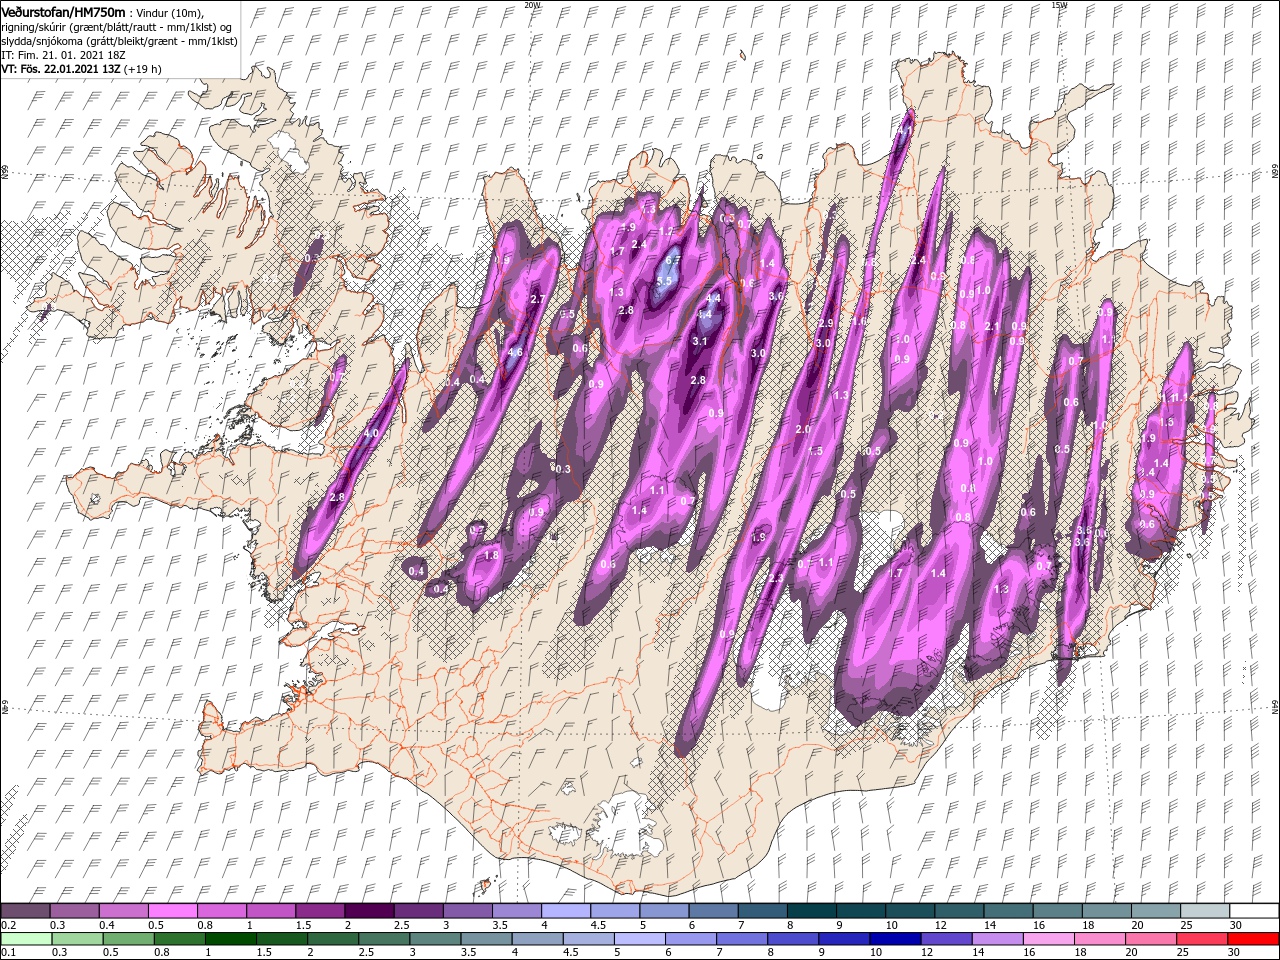Select the '2.7' value on the map
The height and width of the screenshot is (960, 1280).
coord(537,299)
